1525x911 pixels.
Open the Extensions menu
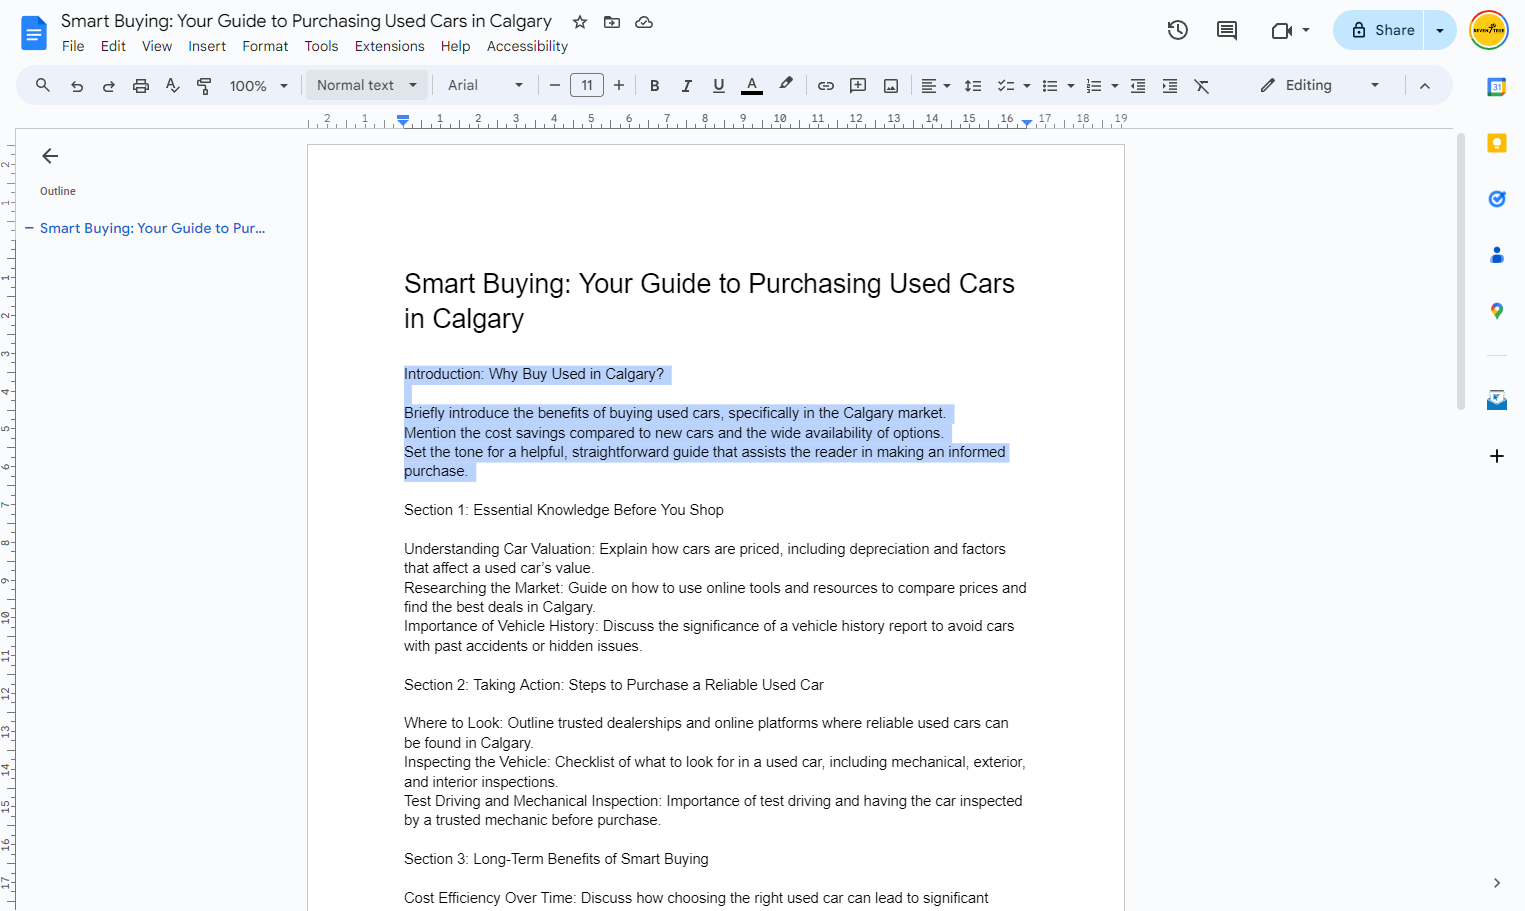point(390,46)
